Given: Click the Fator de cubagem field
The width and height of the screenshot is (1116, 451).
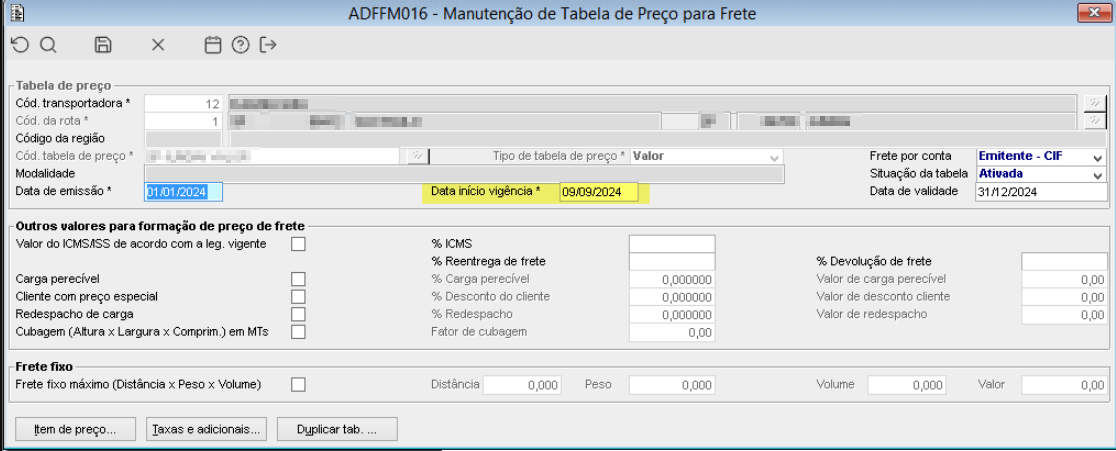Looking at the screenshot, I should pos(672,331).
